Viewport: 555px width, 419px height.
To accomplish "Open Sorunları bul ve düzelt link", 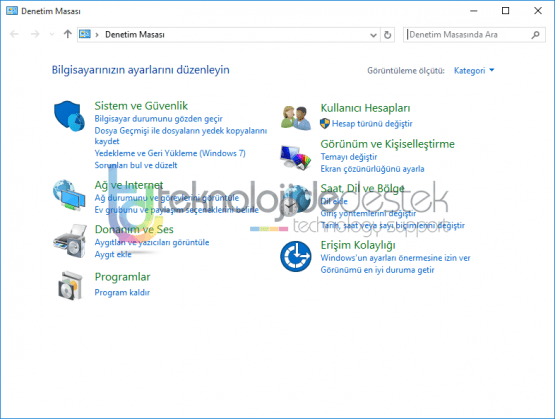I will click(x=136, y=165).
